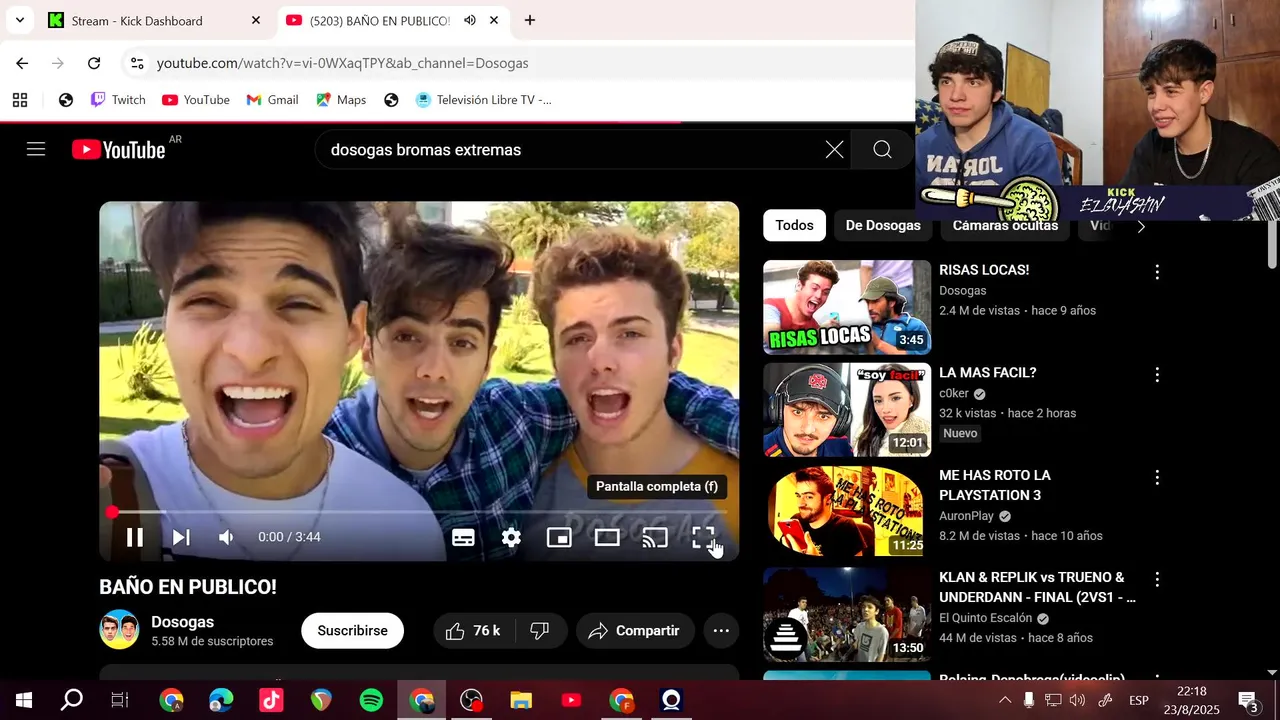1280x720 pixels.
Task: Open Dosogas channel avatar
Action: [x=119, y=630]
